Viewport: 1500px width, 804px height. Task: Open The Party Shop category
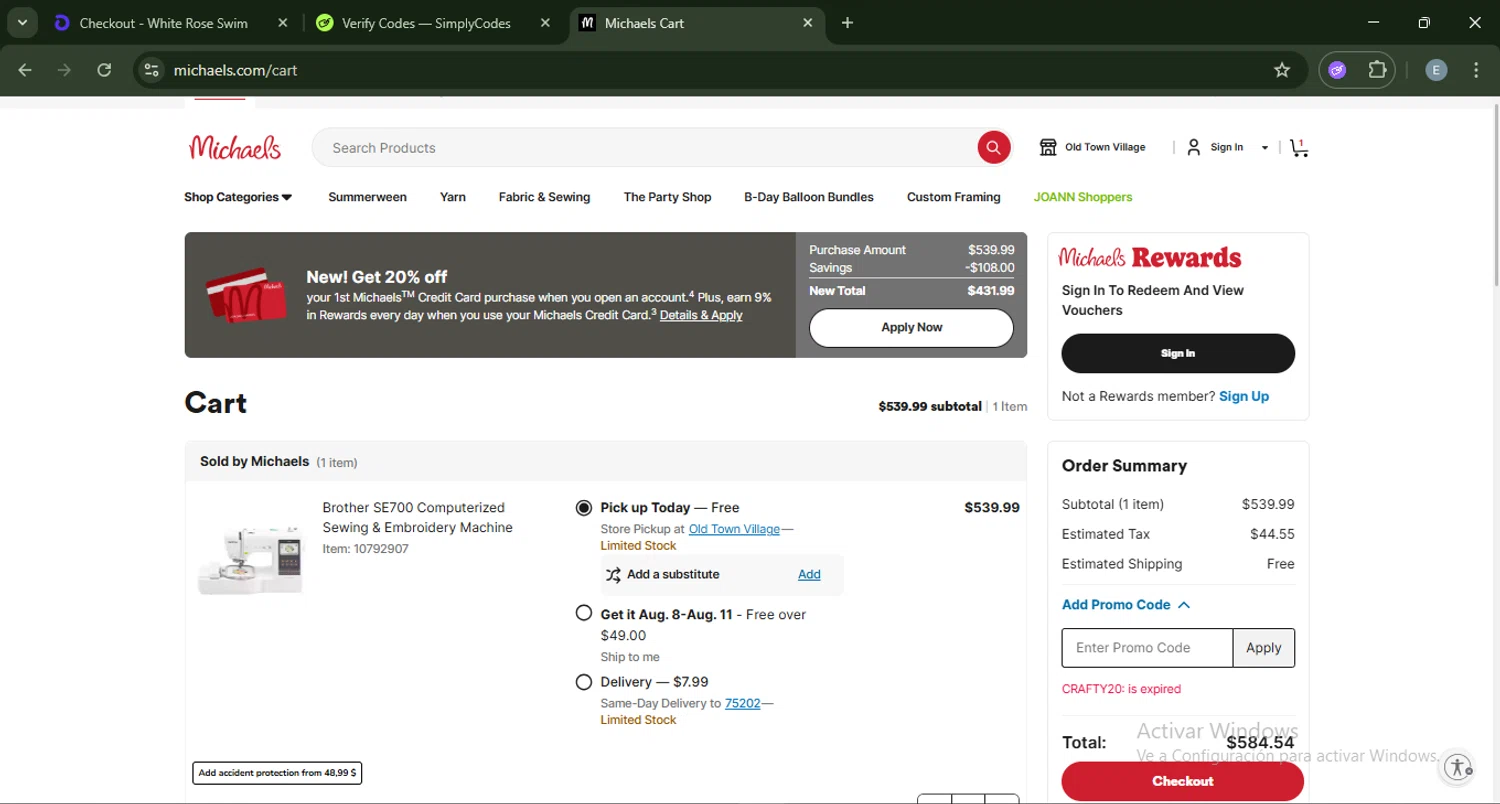[667, 197]
